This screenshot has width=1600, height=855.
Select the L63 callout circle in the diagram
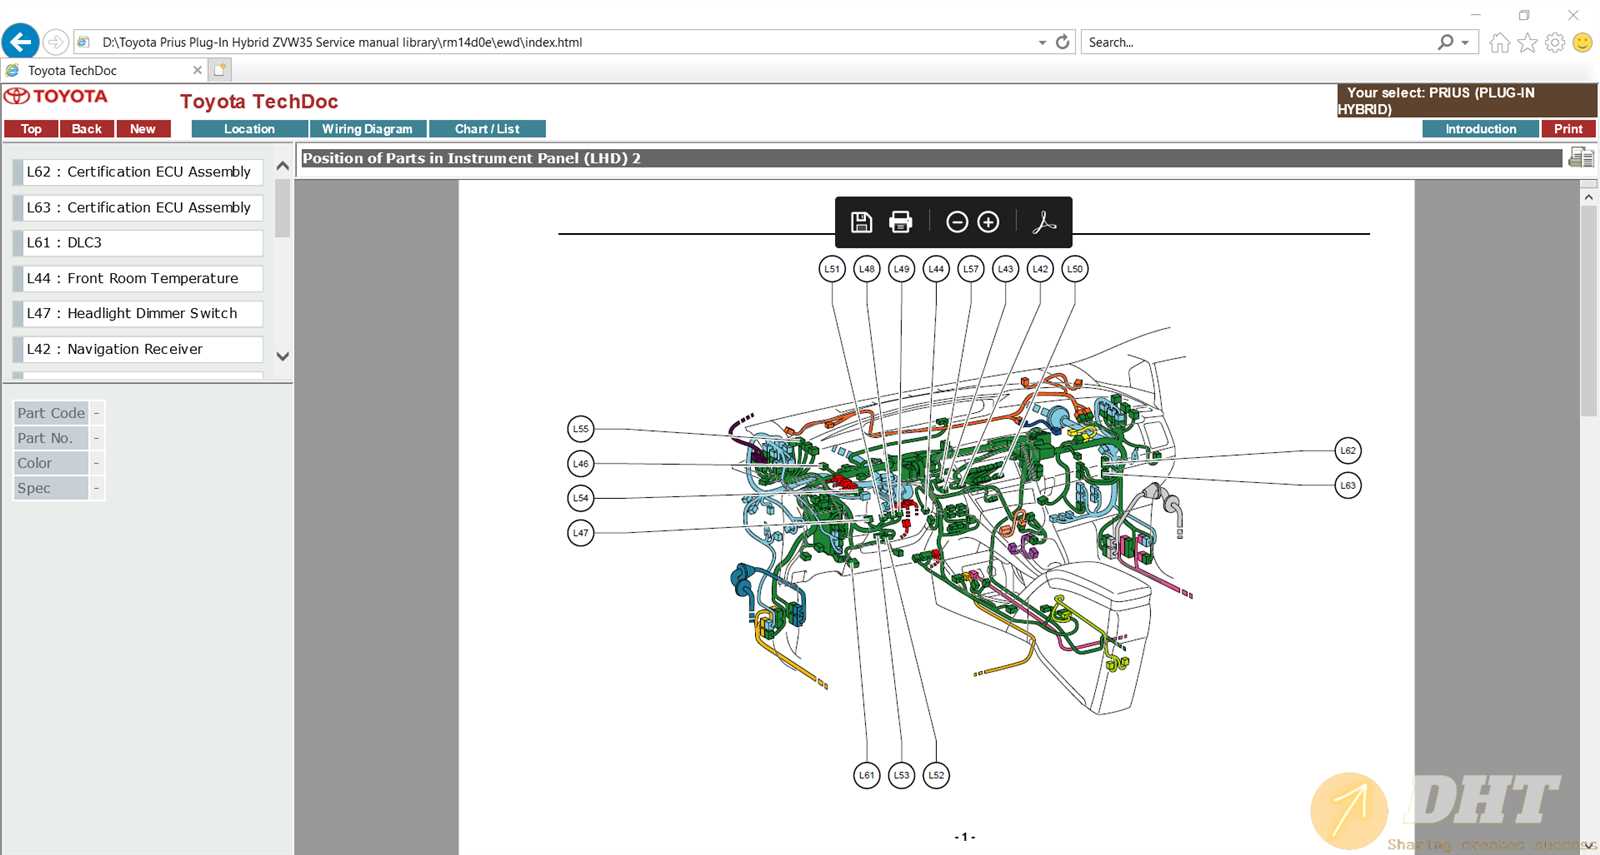pyautogui.click(x=1348, y=486)
